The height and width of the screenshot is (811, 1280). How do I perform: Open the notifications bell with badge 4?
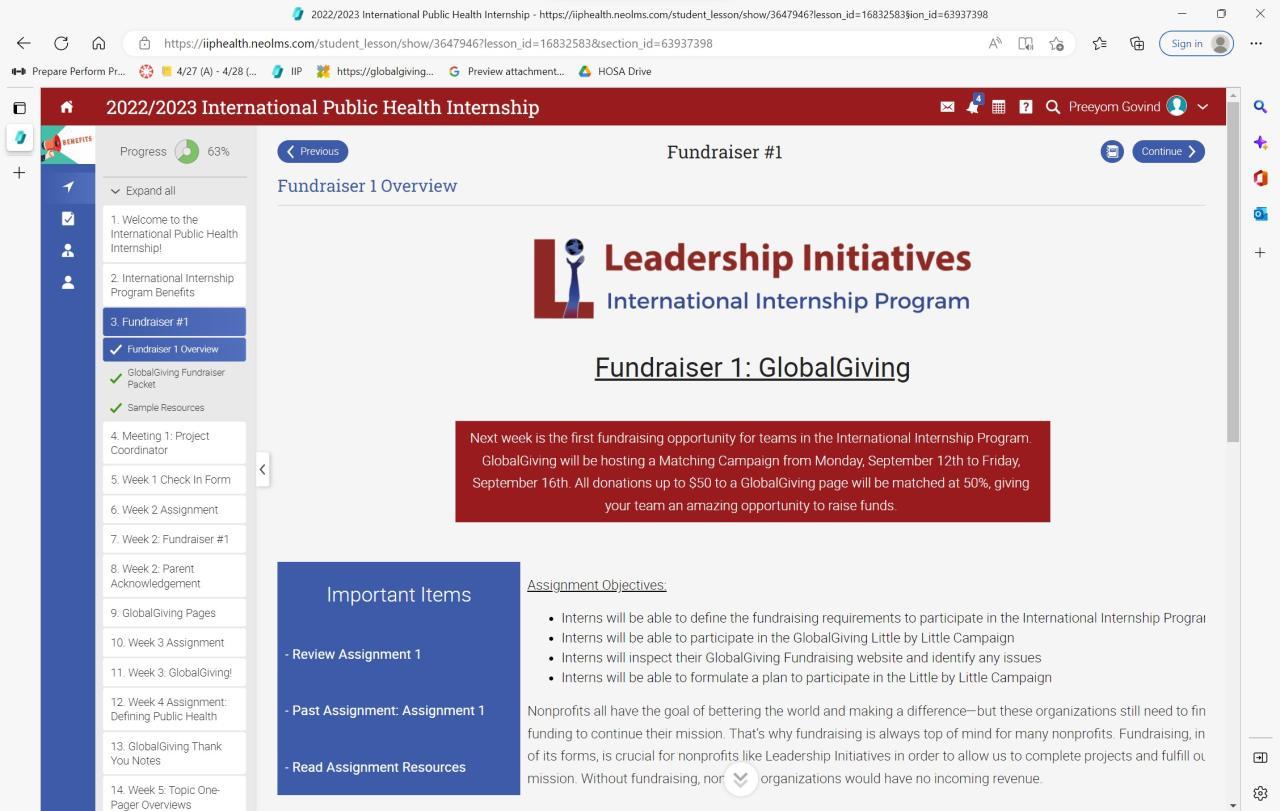click(x=973, y=106)
